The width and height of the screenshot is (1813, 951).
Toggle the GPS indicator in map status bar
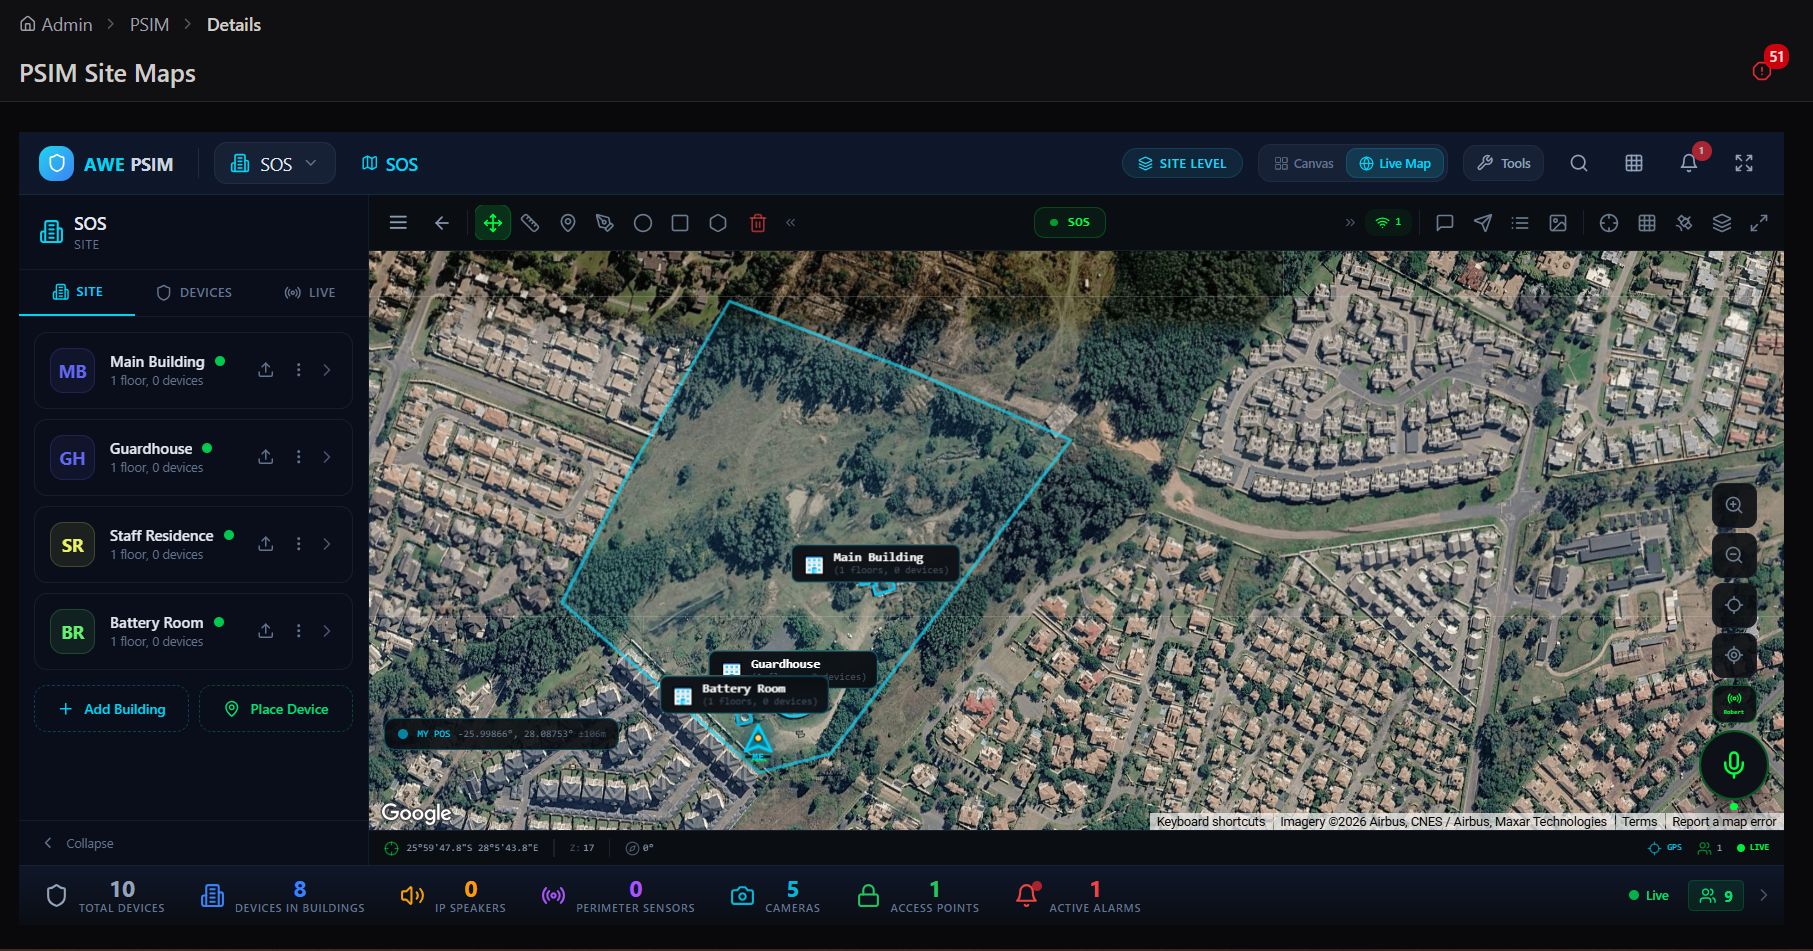click(x=1665, y=848)
